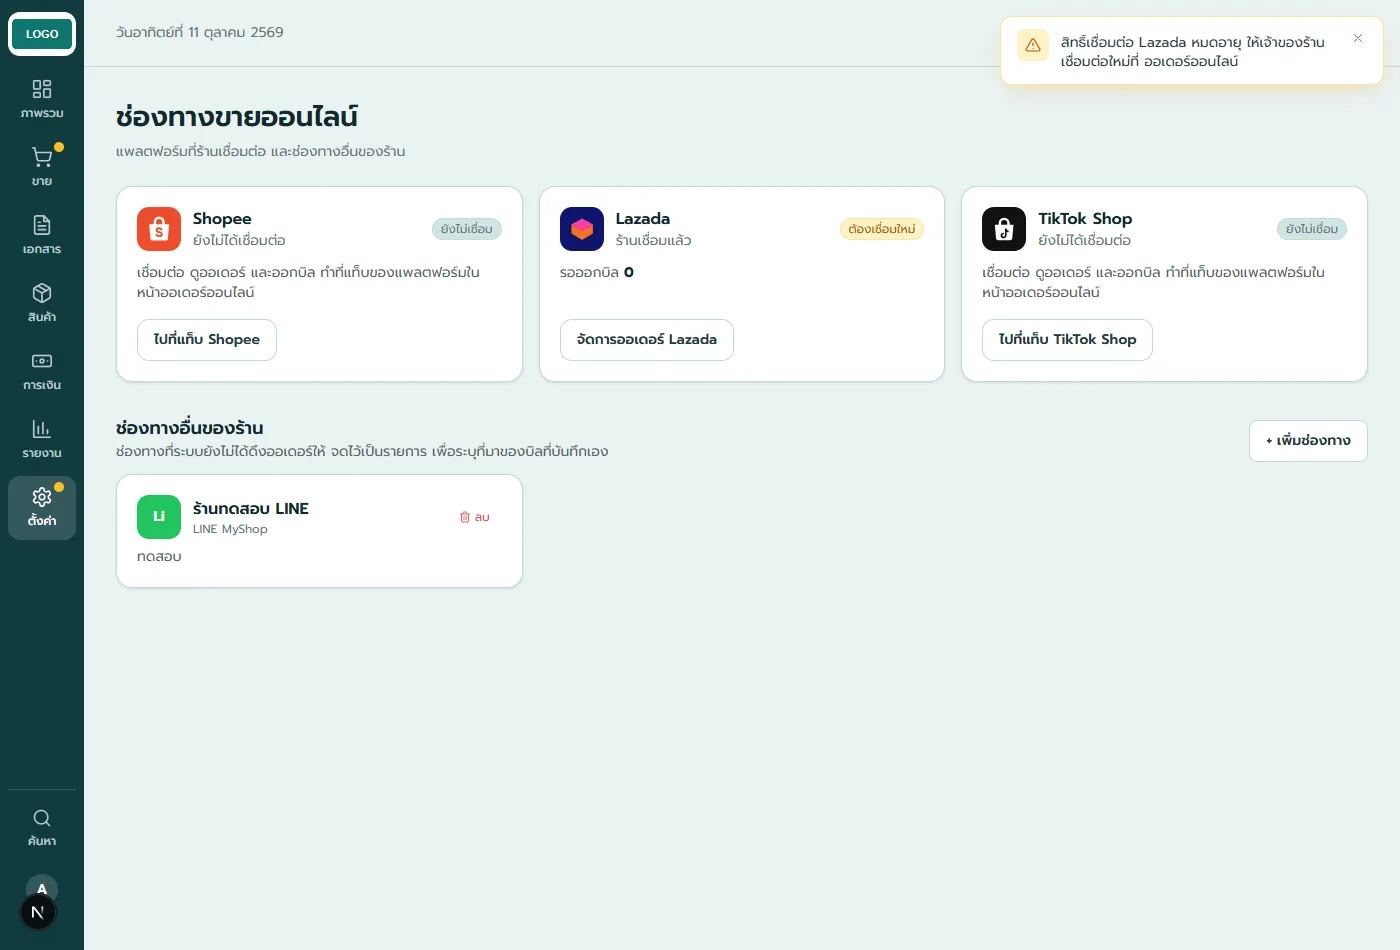Click the รอออกบิล 0 text
This screenshot has height=950, width=1400.
coord(597,272)
